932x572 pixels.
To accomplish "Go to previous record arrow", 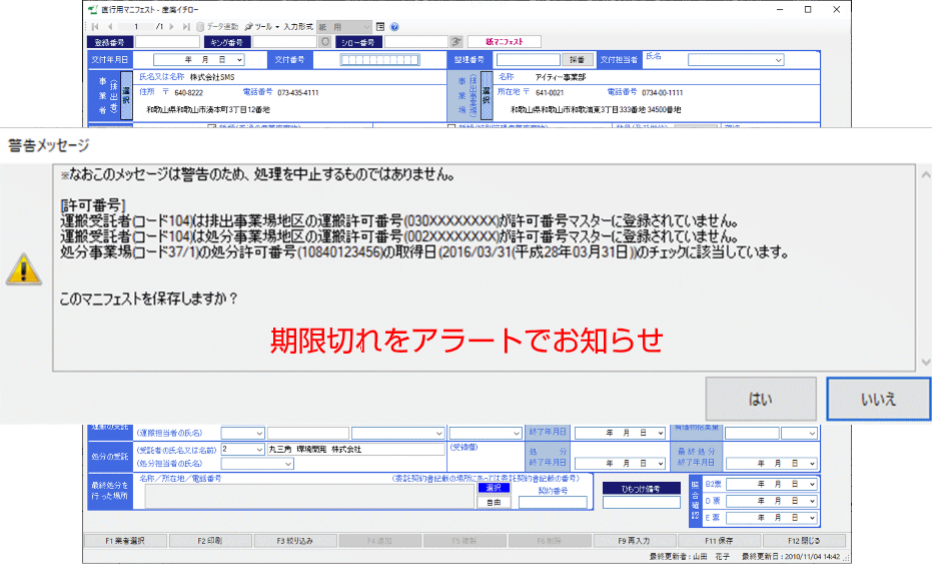I will [x=110, y=27].
